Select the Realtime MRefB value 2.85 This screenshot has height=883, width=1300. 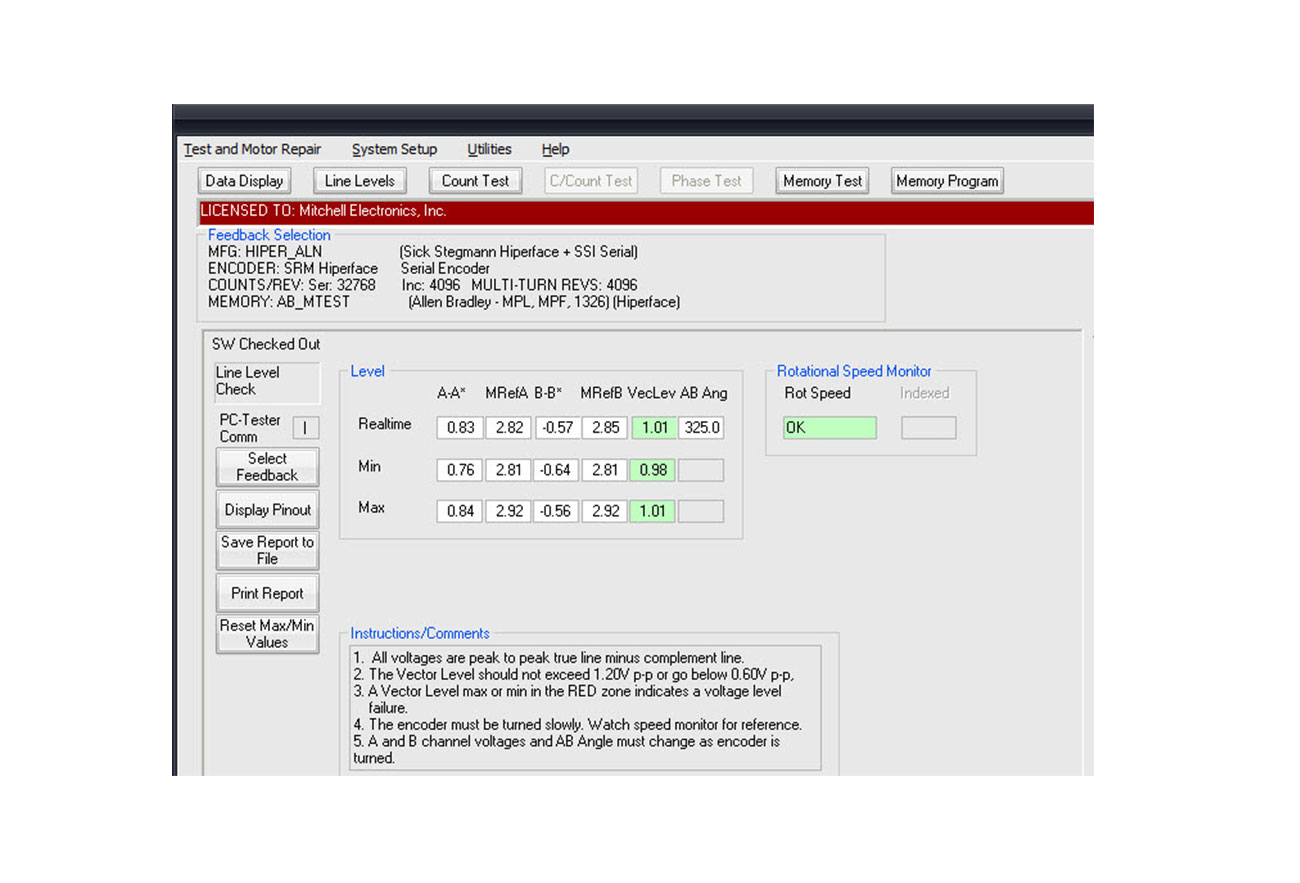click(605, 427)
